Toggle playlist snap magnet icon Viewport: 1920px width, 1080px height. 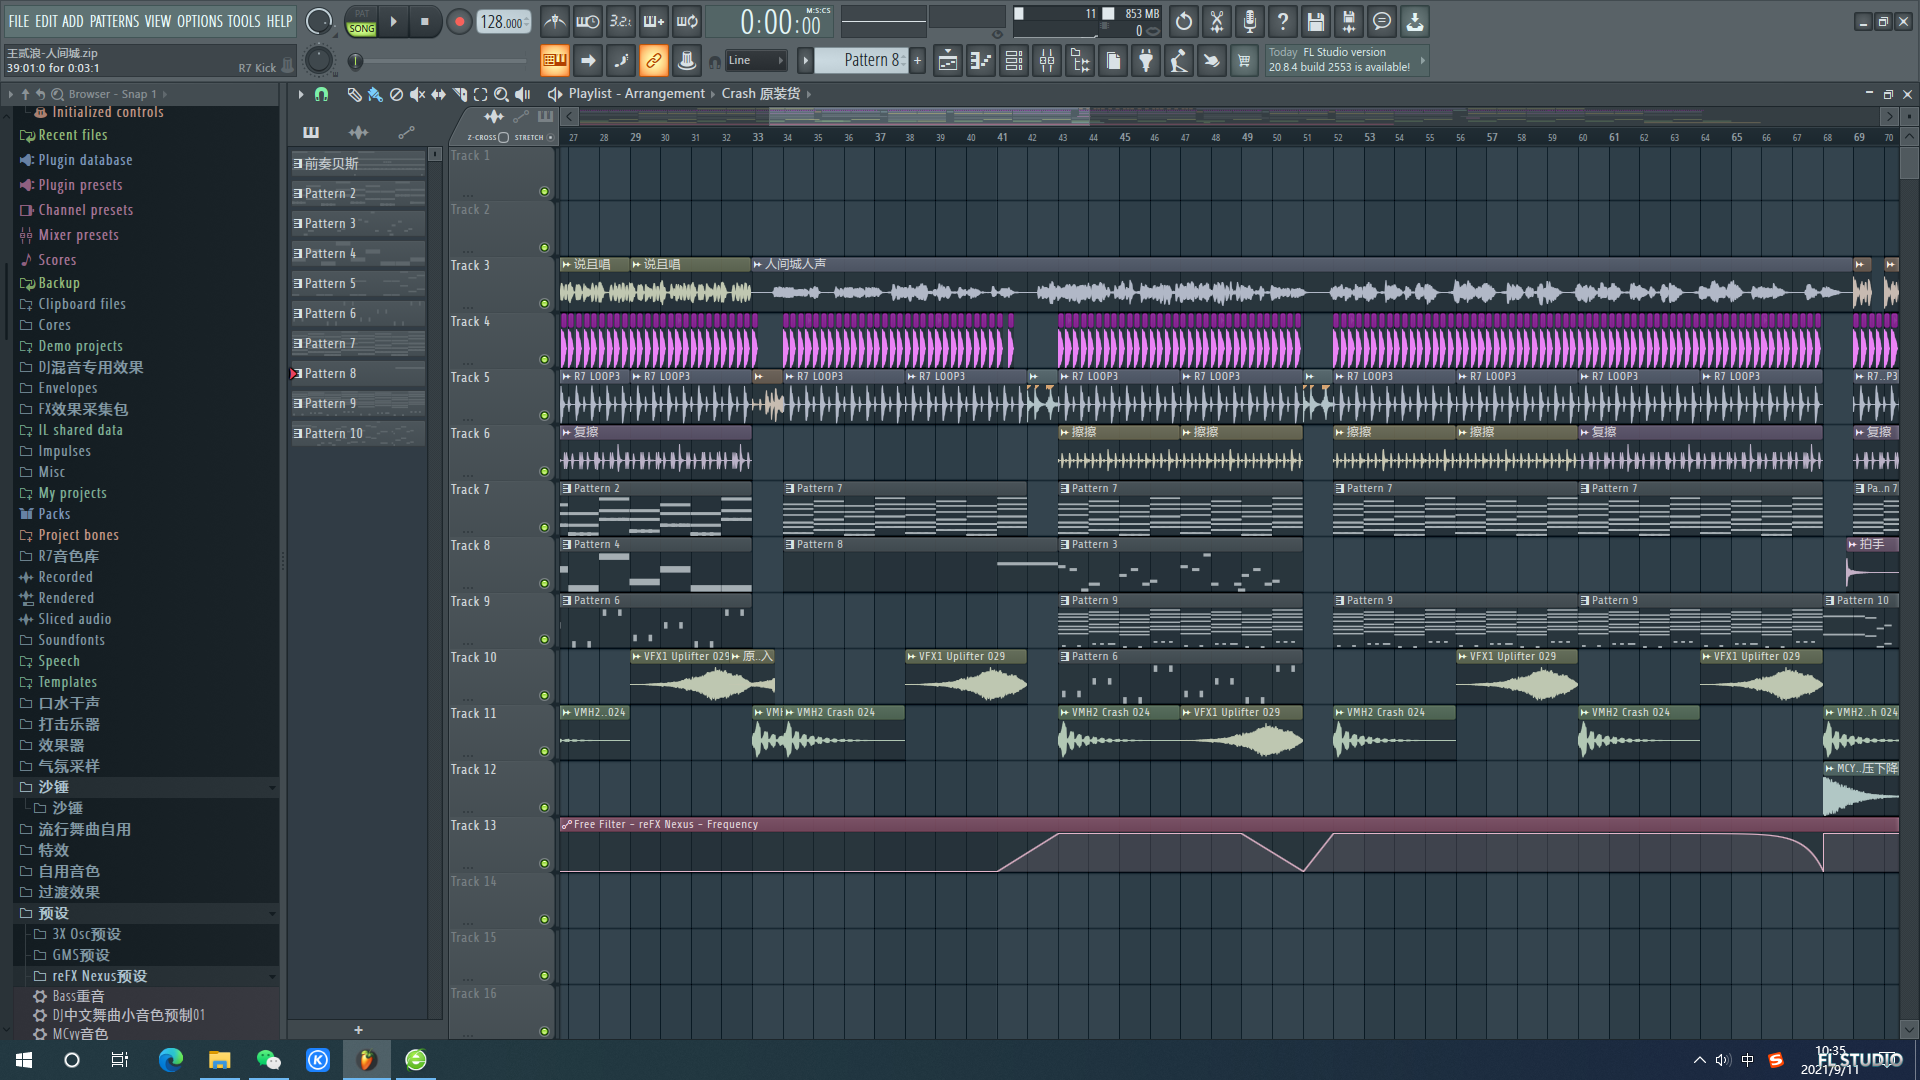321,94
